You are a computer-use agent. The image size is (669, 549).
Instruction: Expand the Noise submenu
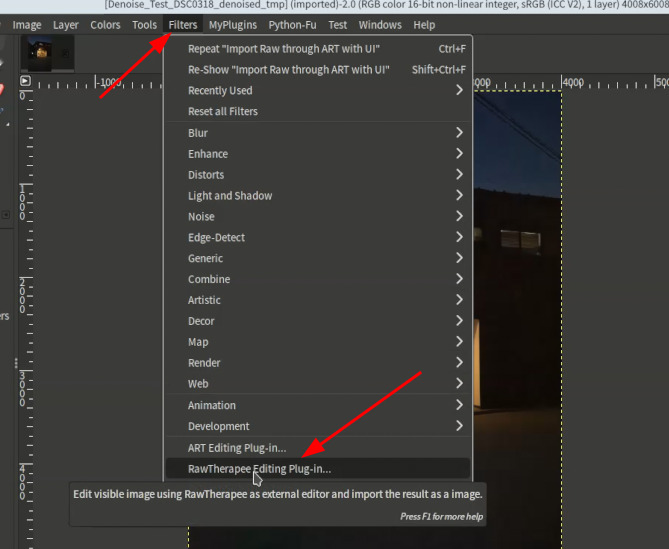[318, 217]
